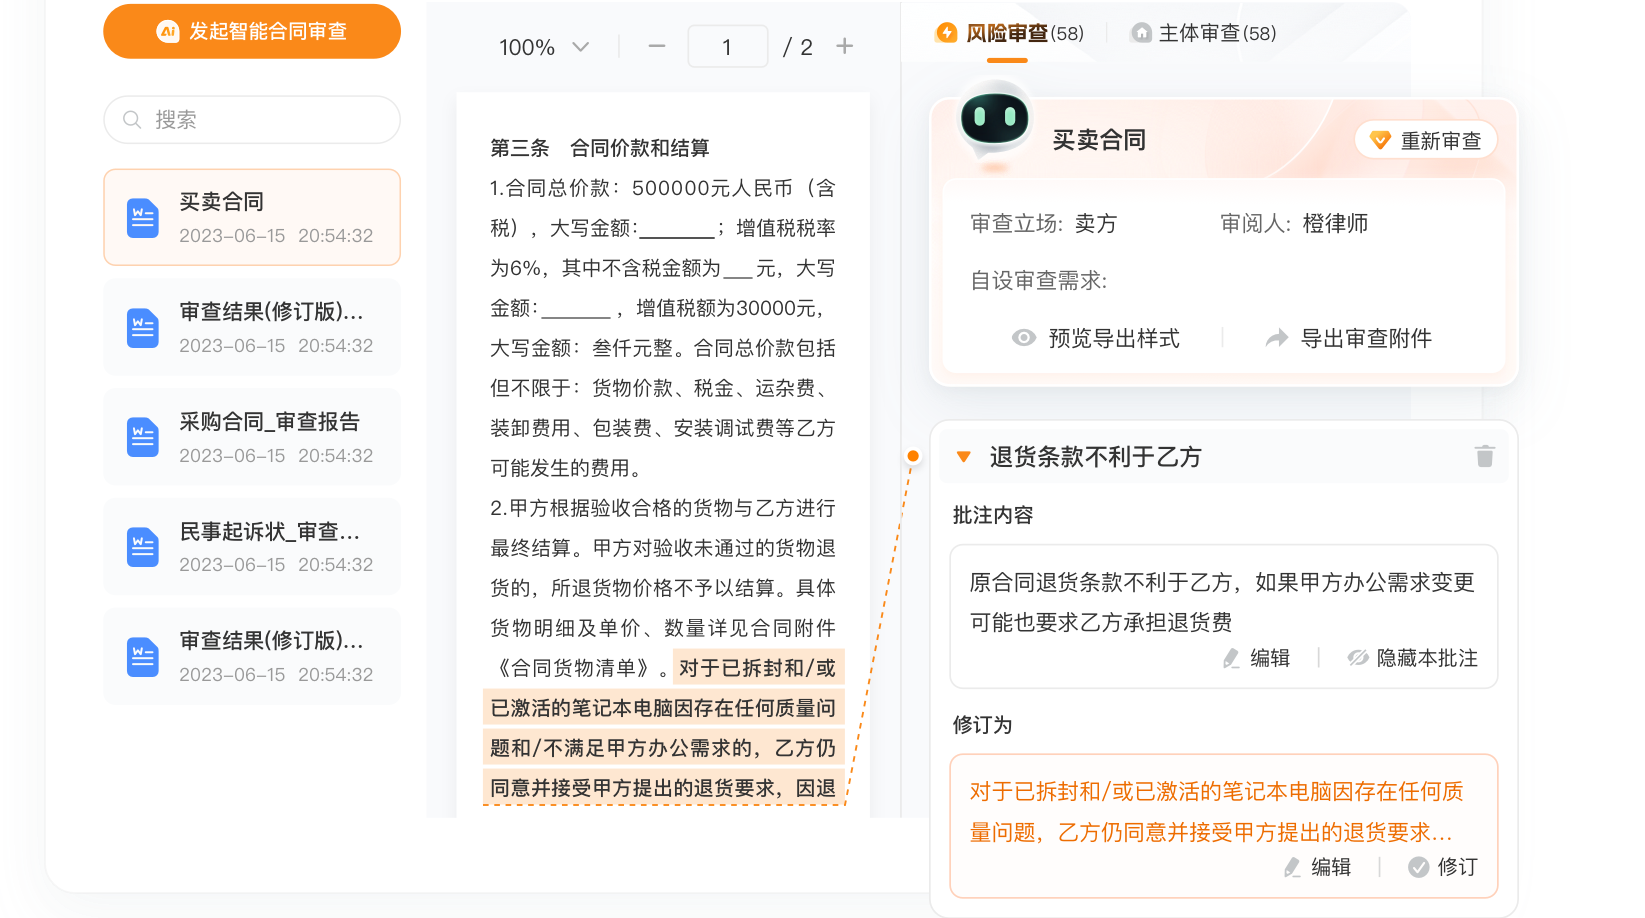This screenshot has width=1645, height=918.
Task: Click eye icon beside 预览导出样式
Action: [x=1023, y=338]
